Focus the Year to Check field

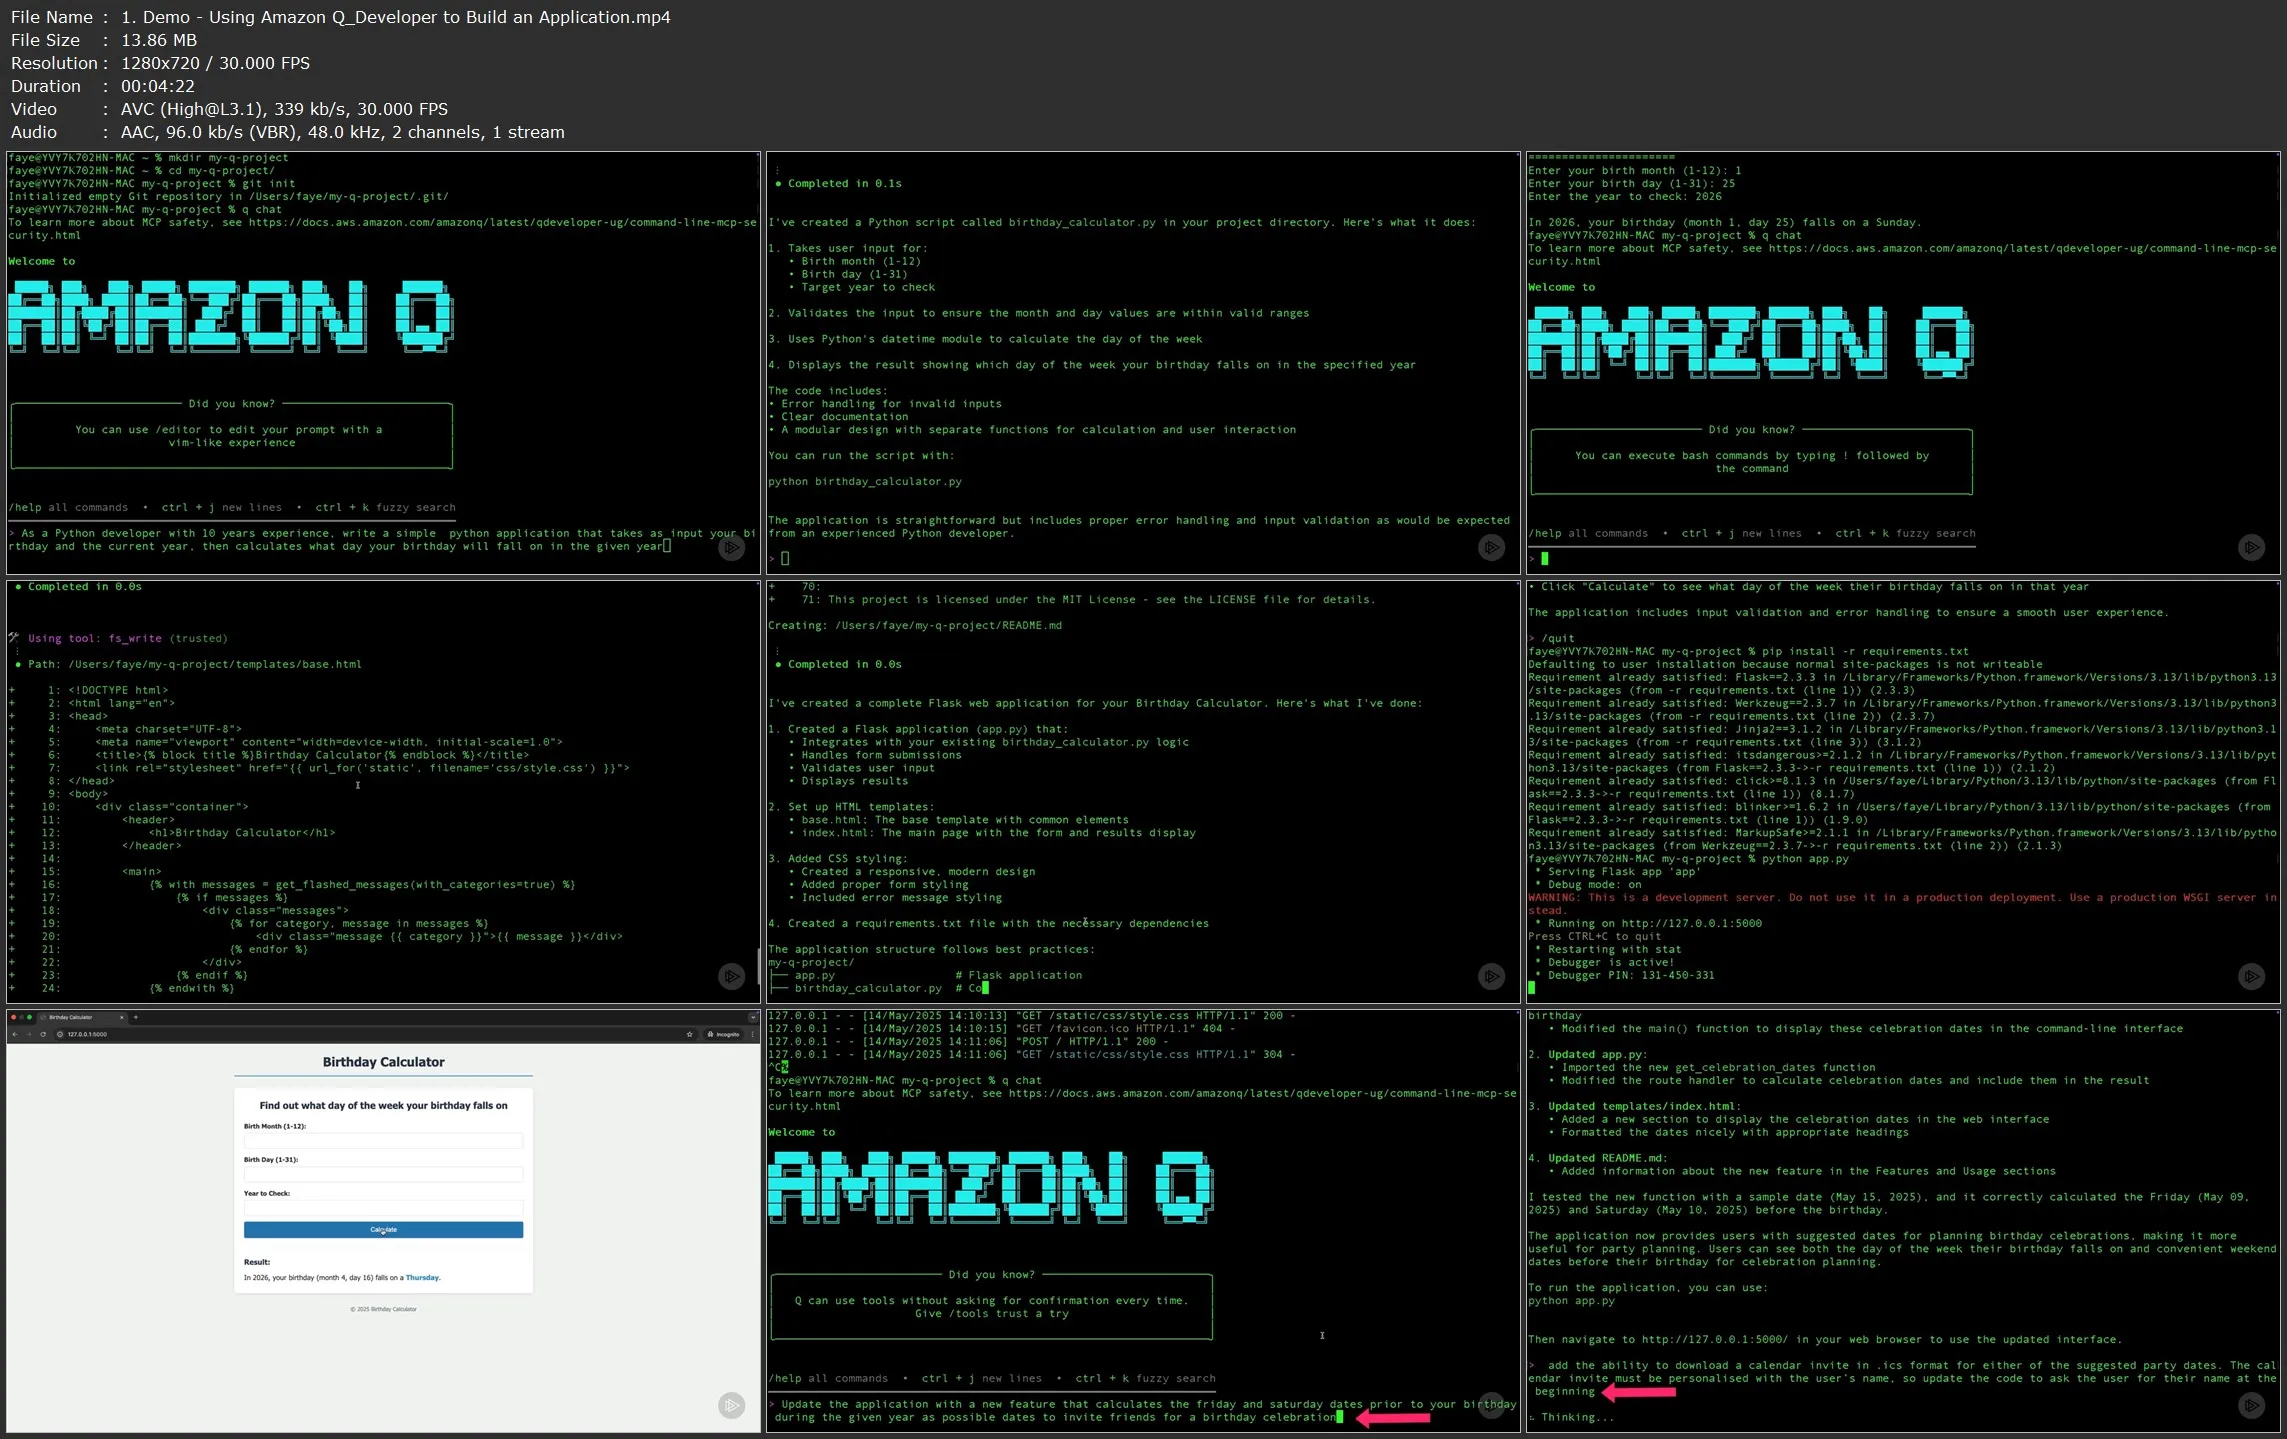(x=383, y=1207)
